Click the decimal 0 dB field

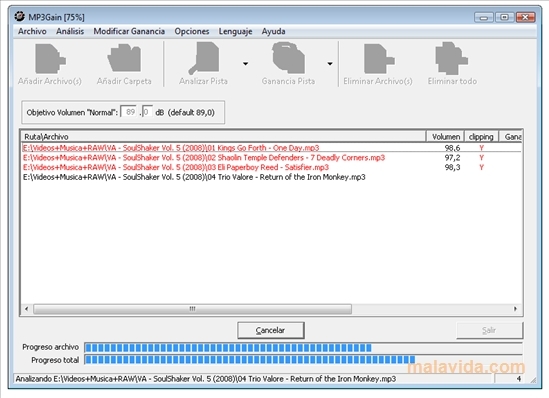[147, 112]
